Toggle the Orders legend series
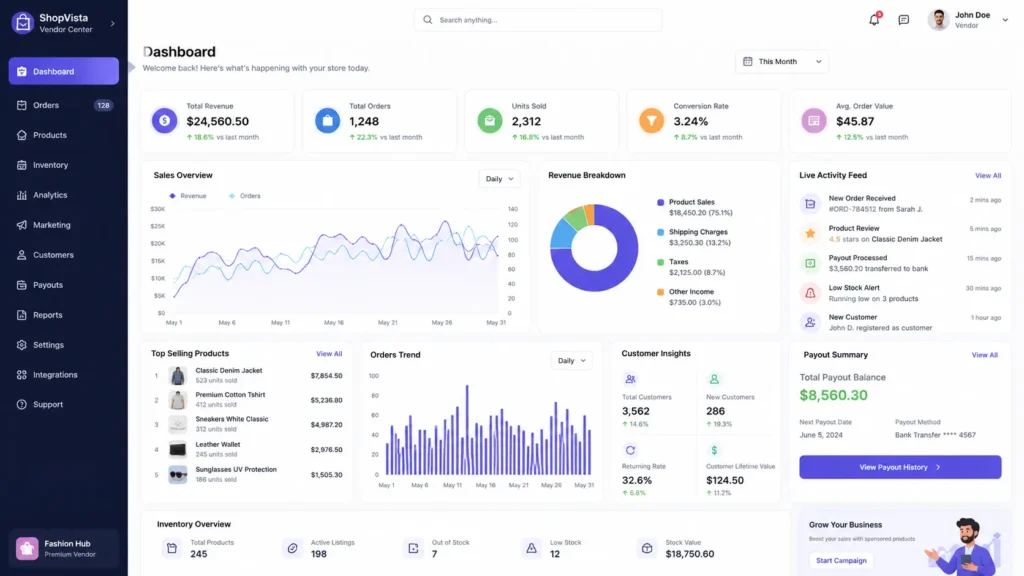Image resolution: width=1024 pixels, height=576 pixels. [244, 196]
